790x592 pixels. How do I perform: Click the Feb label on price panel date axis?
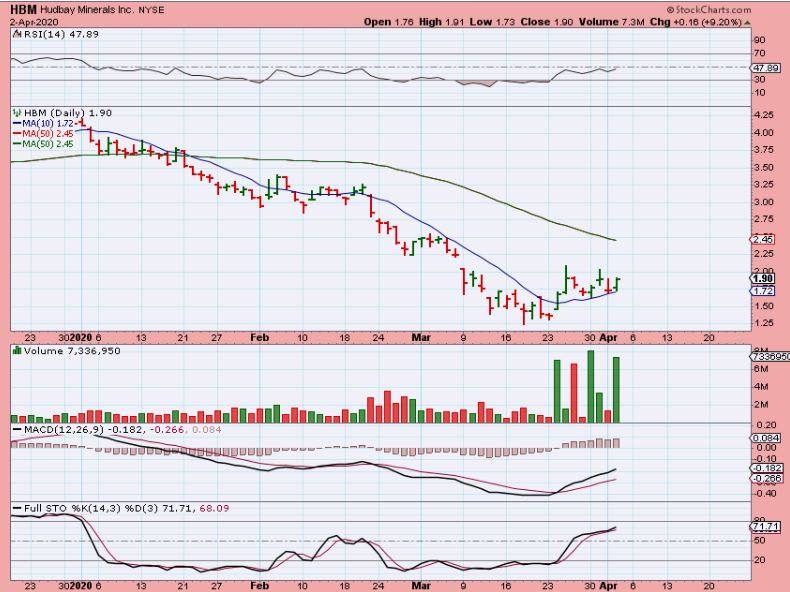[x=259, y=338]
